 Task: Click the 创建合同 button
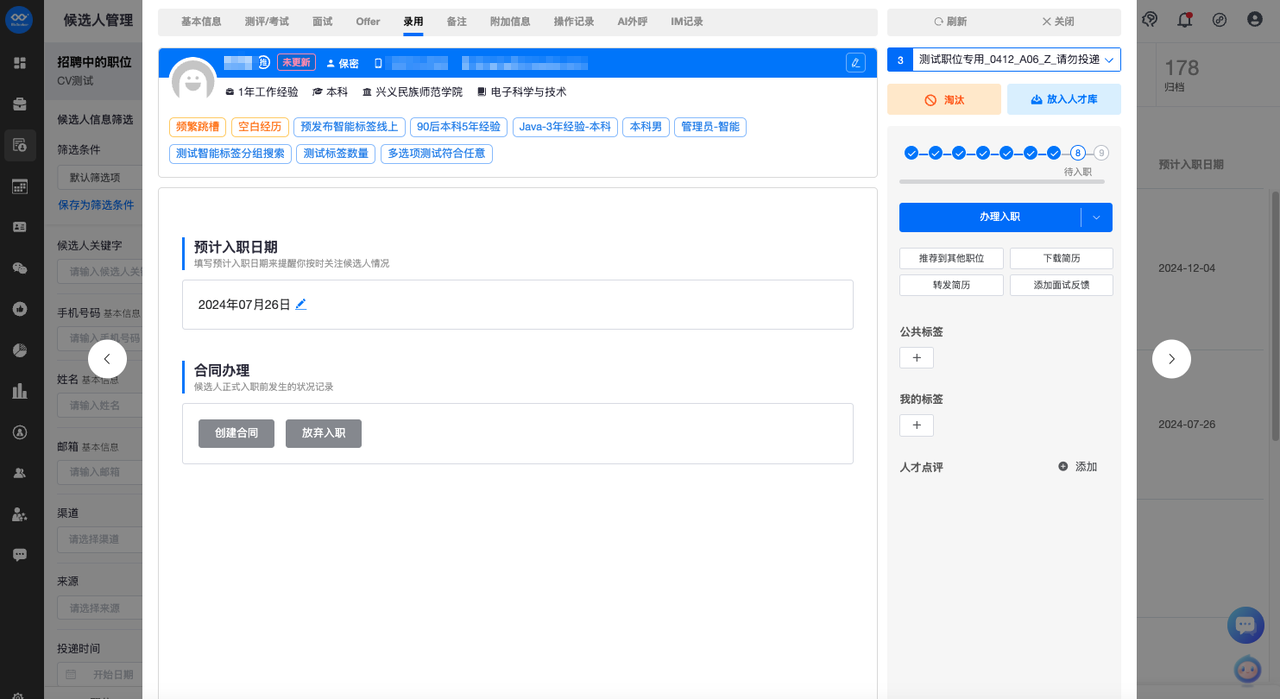(236, 433)
